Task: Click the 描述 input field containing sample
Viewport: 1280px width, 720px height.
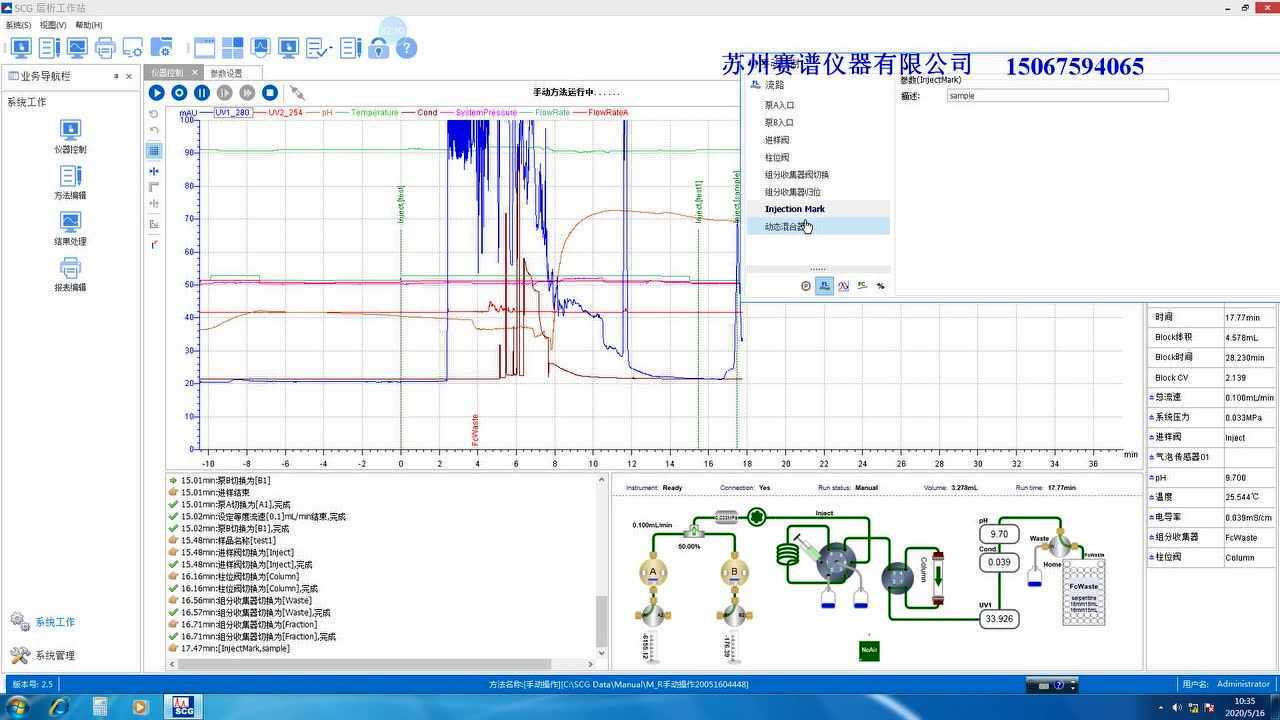Action: pyautogui.click(x=1057, y=96)
